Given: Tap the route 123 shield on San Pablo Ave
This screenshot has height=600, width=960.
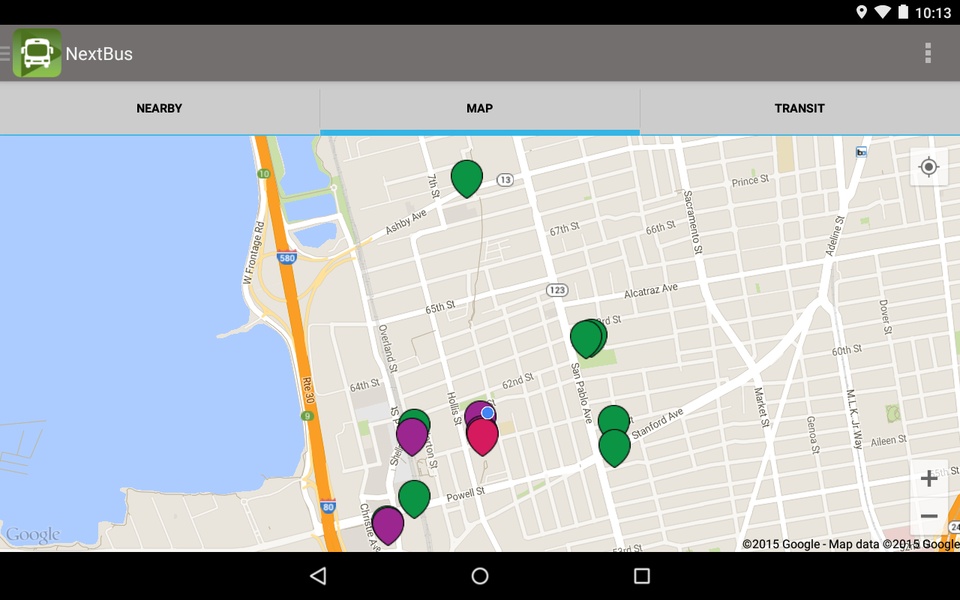Looking at the screenshot, I should point(557,290).
